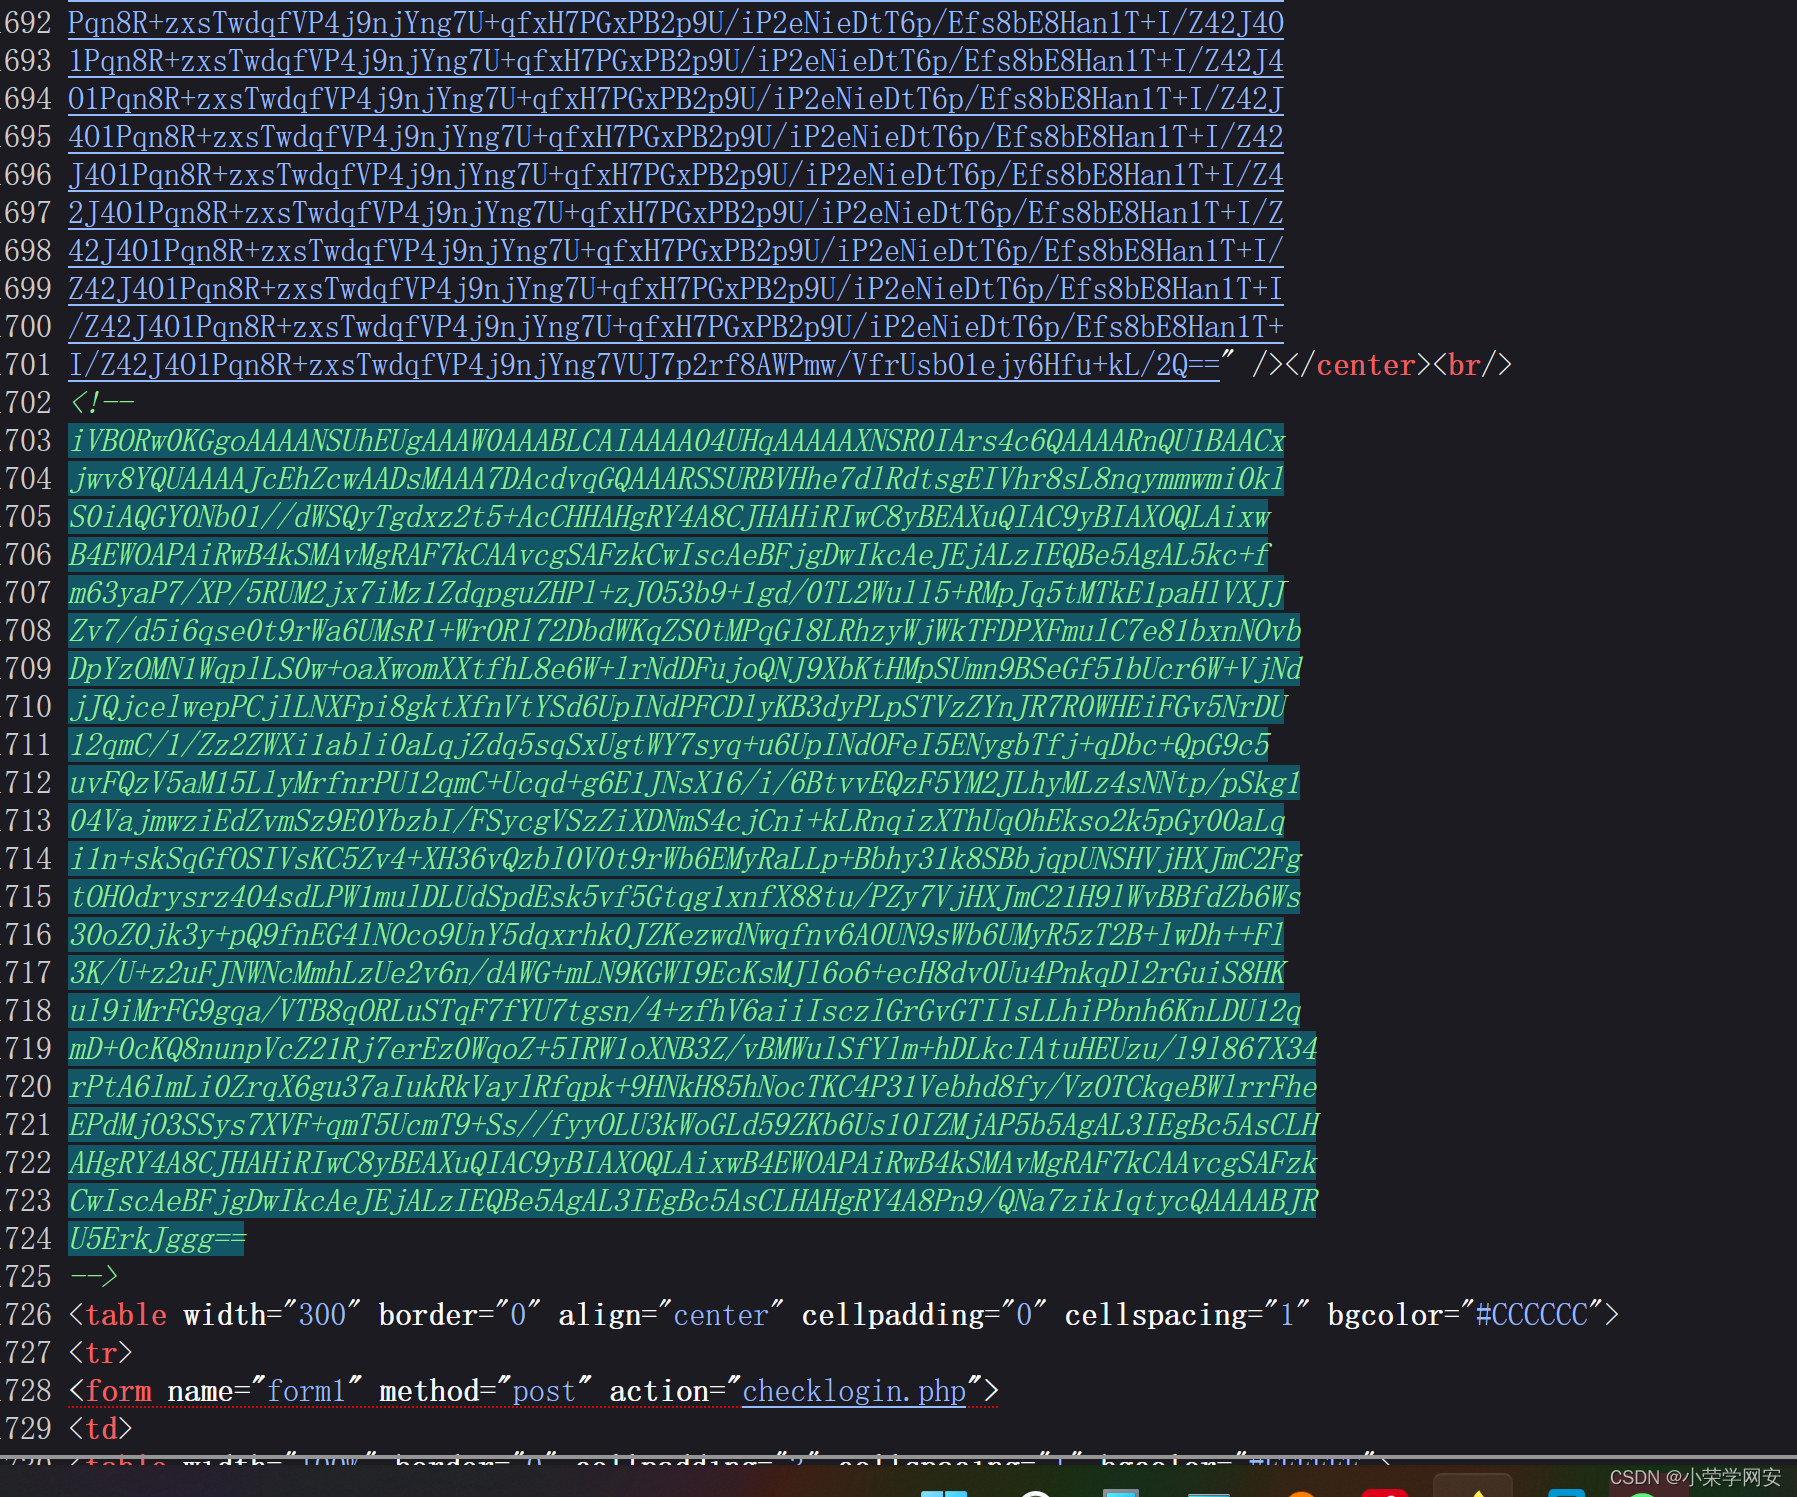The image size is (1797, 1497).
Task: Click comment closer on line 725
Action: pyautogui.click(x=94, y=1276)
